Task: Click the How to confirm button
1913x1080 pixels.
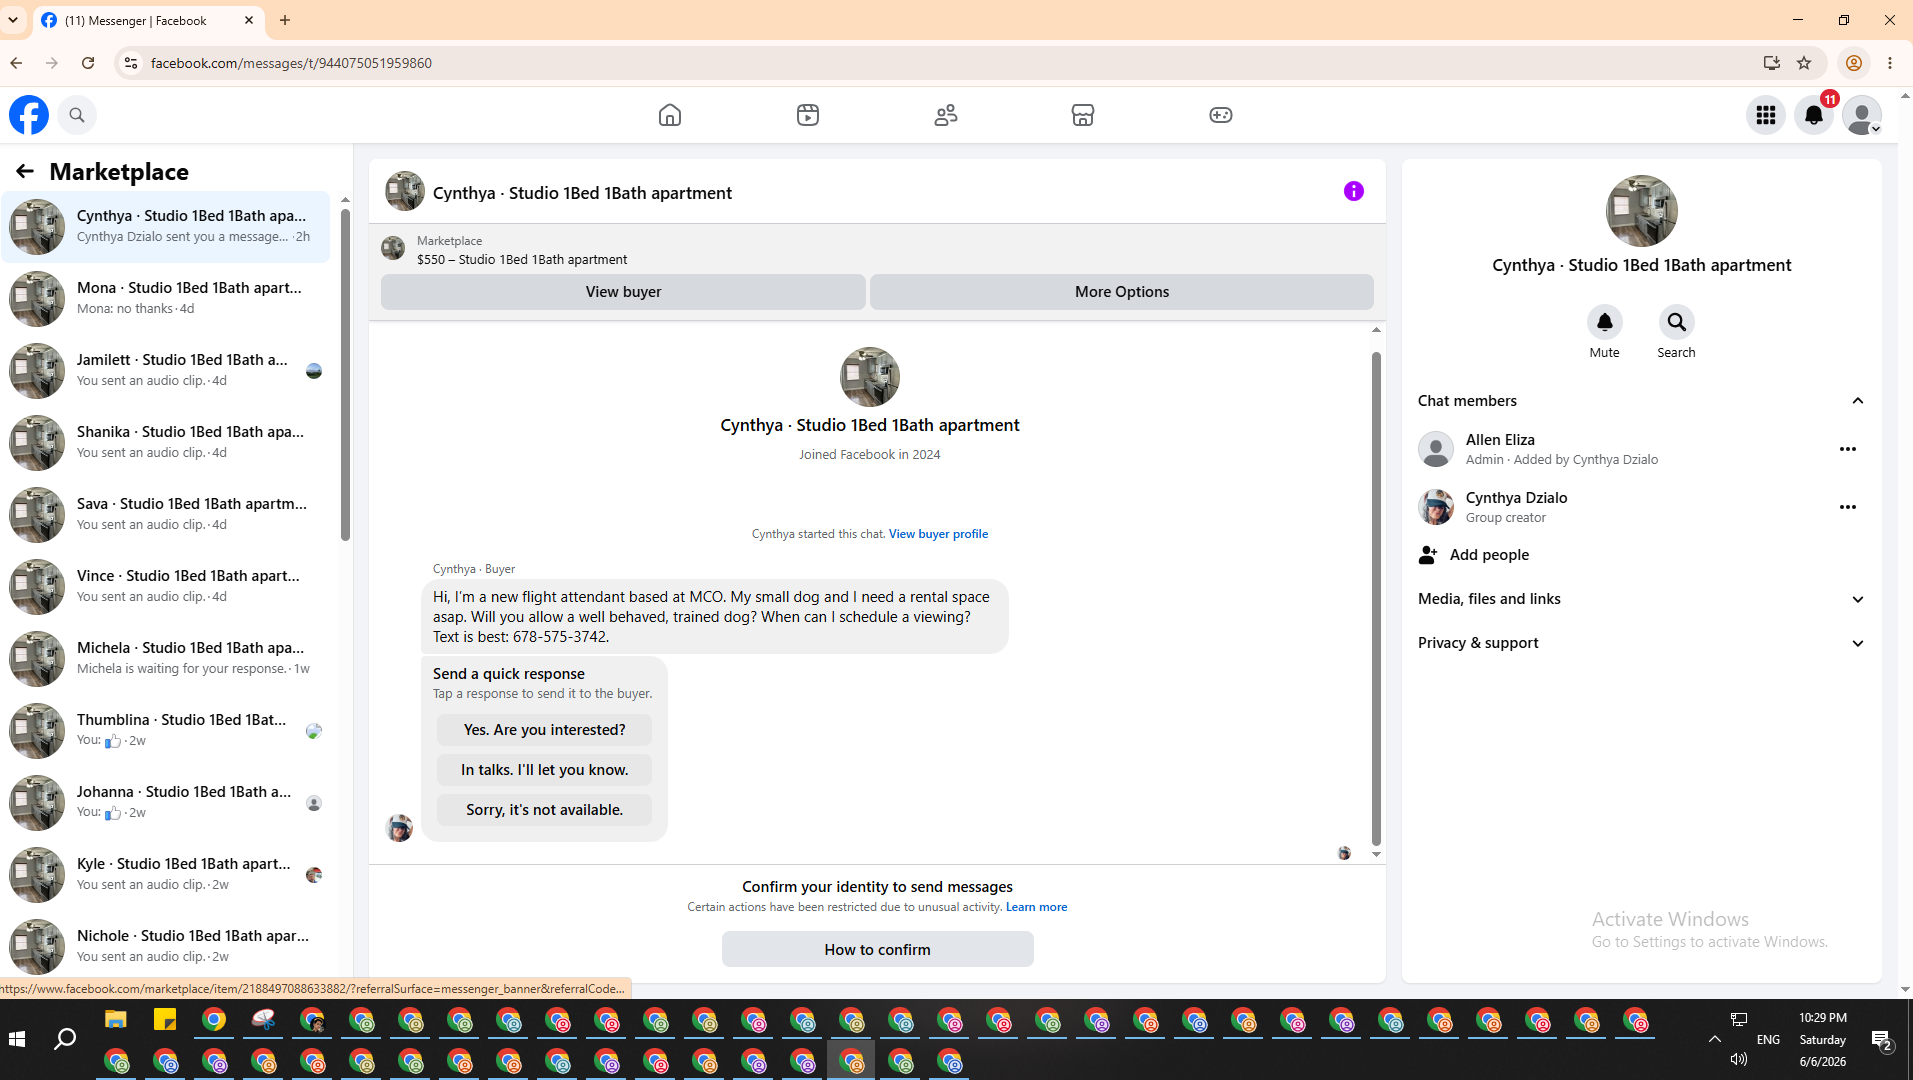Action: pos(877,950)
